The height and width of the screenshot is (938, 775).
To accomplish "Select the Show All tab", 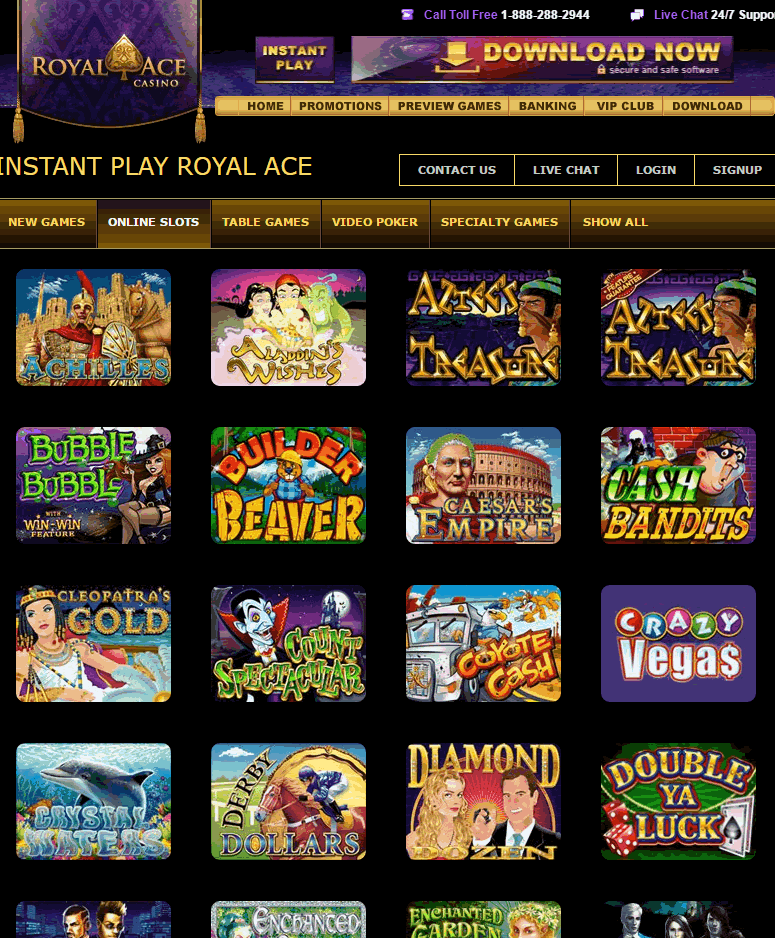I will (615, 223).
